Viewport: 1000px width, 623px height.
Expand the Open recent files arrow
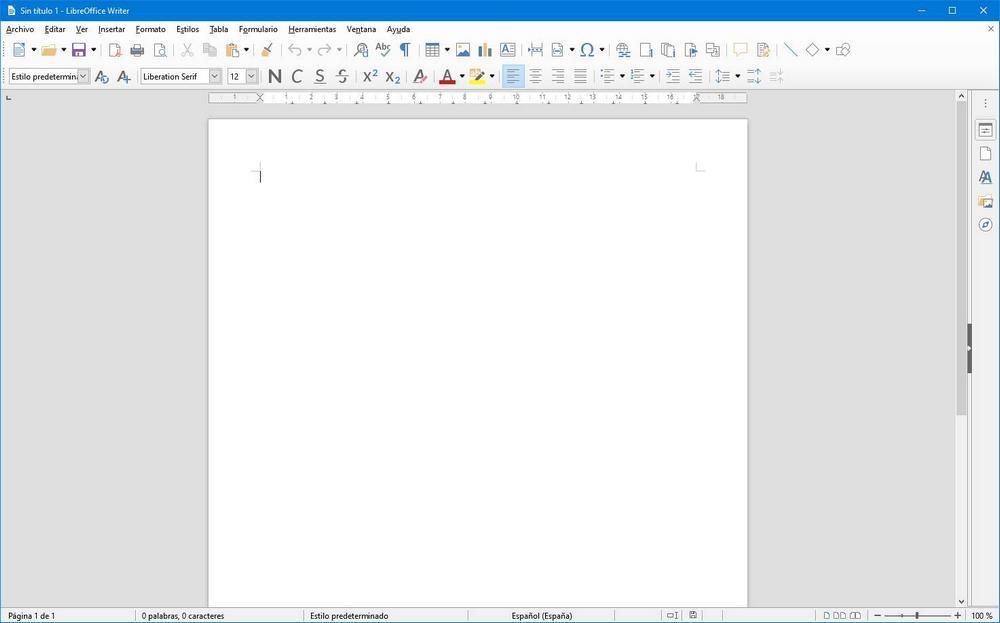coord(64,50)
